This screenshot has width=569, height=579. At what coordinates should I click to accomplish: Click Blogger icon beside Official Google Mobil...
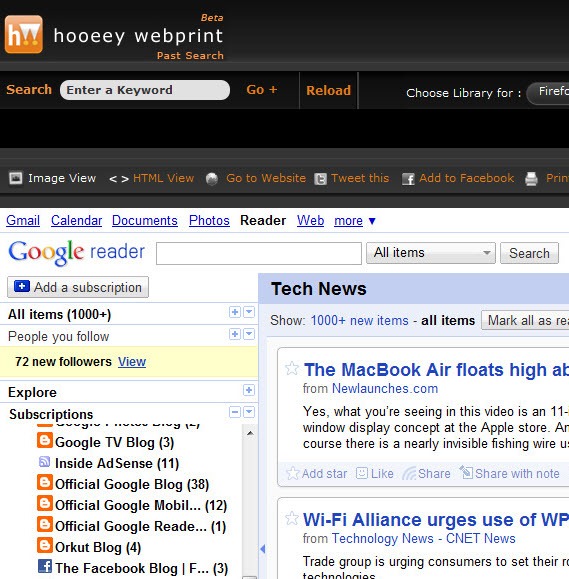(45, 503)
